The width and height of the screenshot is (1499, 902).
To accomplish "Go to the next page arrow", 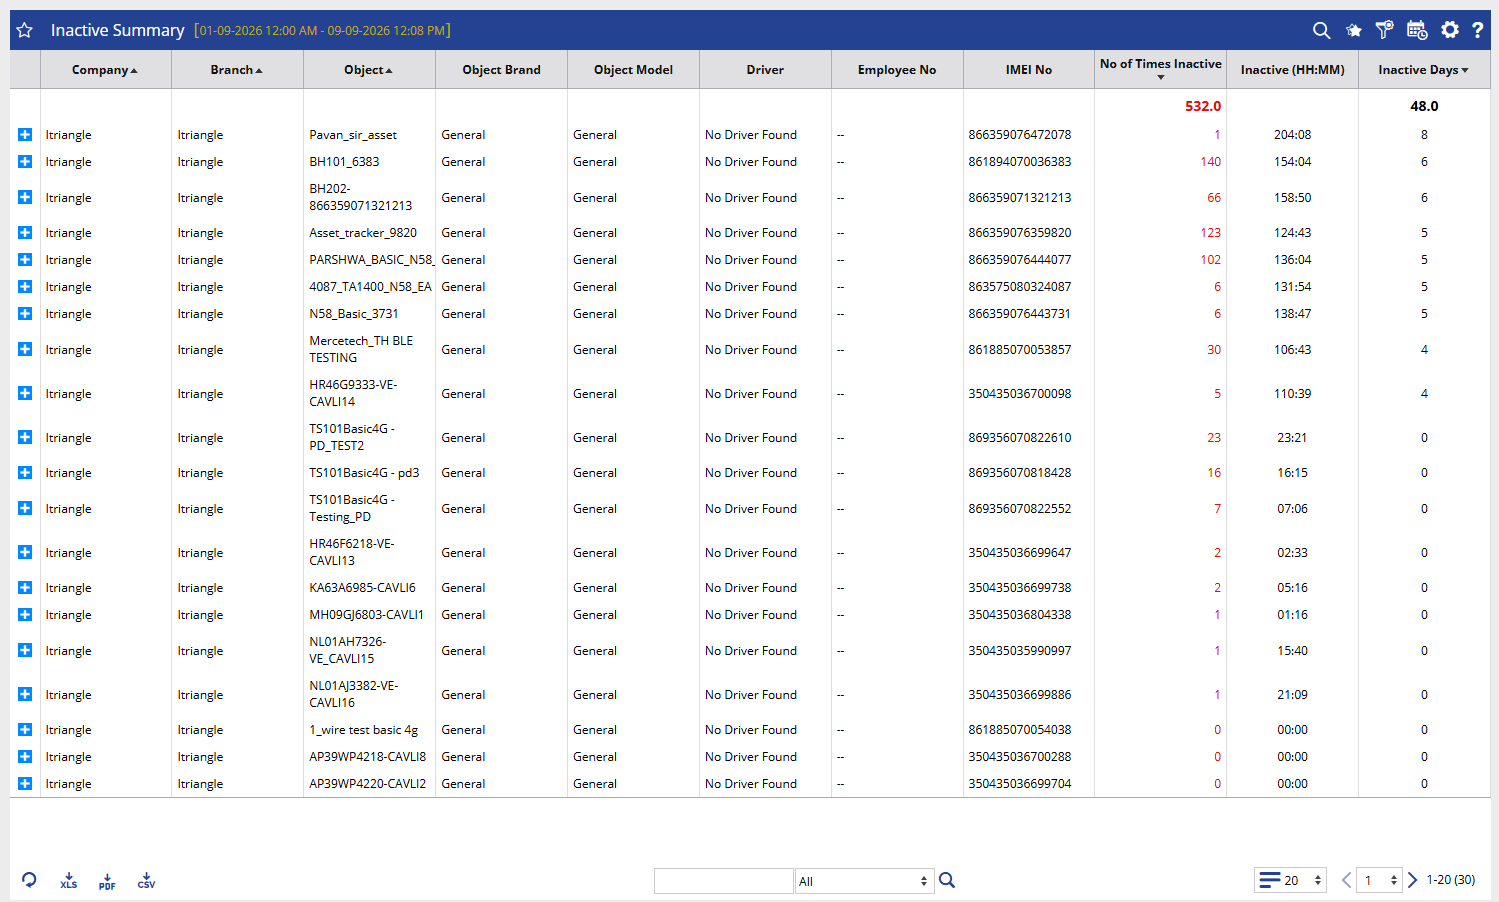I will pos(1412,880).
